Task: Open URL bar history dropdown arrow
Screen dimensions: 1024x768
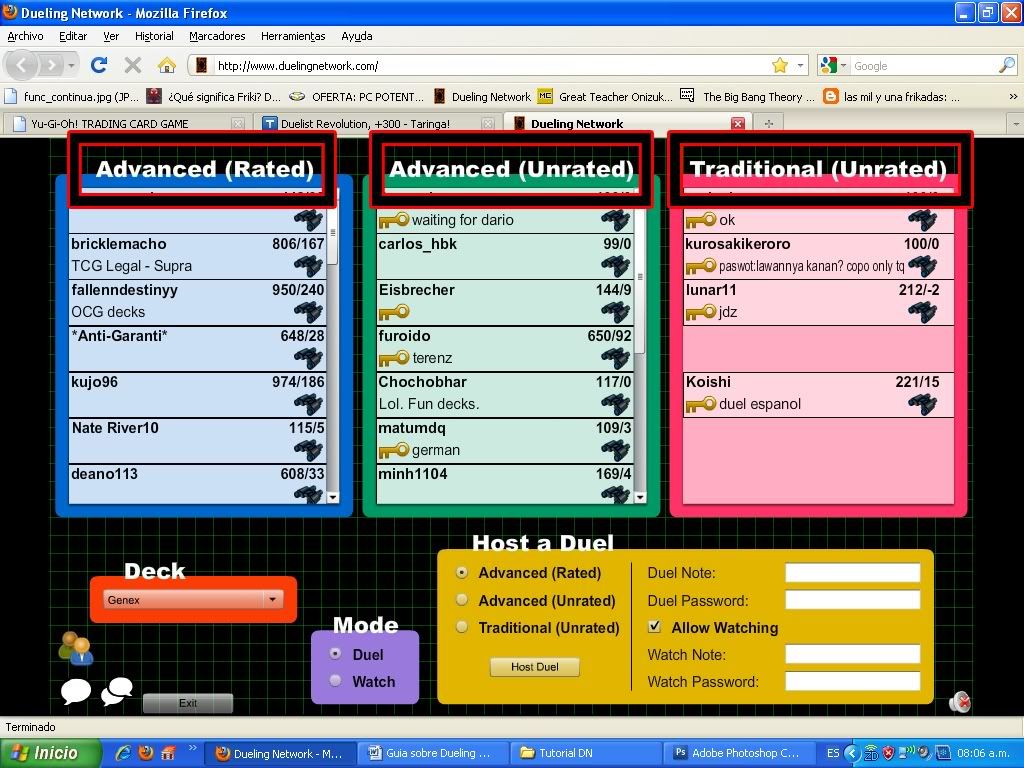Action: [801, 65]
